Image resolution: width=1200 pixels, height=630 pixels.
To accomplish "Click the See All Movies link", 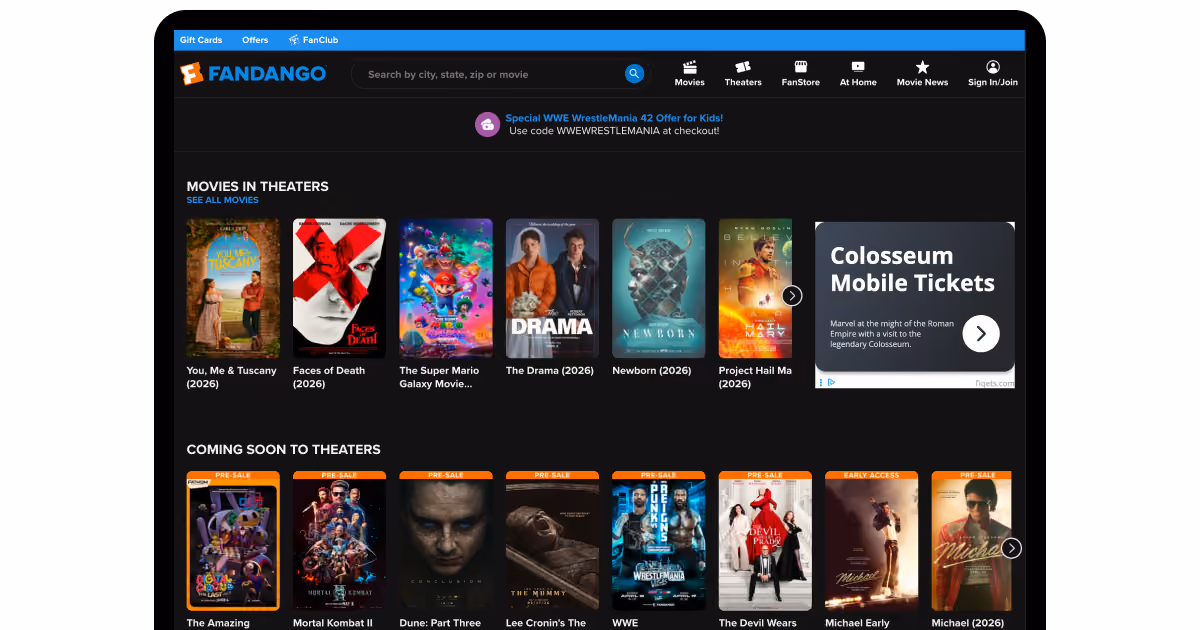I will (222, 200).
